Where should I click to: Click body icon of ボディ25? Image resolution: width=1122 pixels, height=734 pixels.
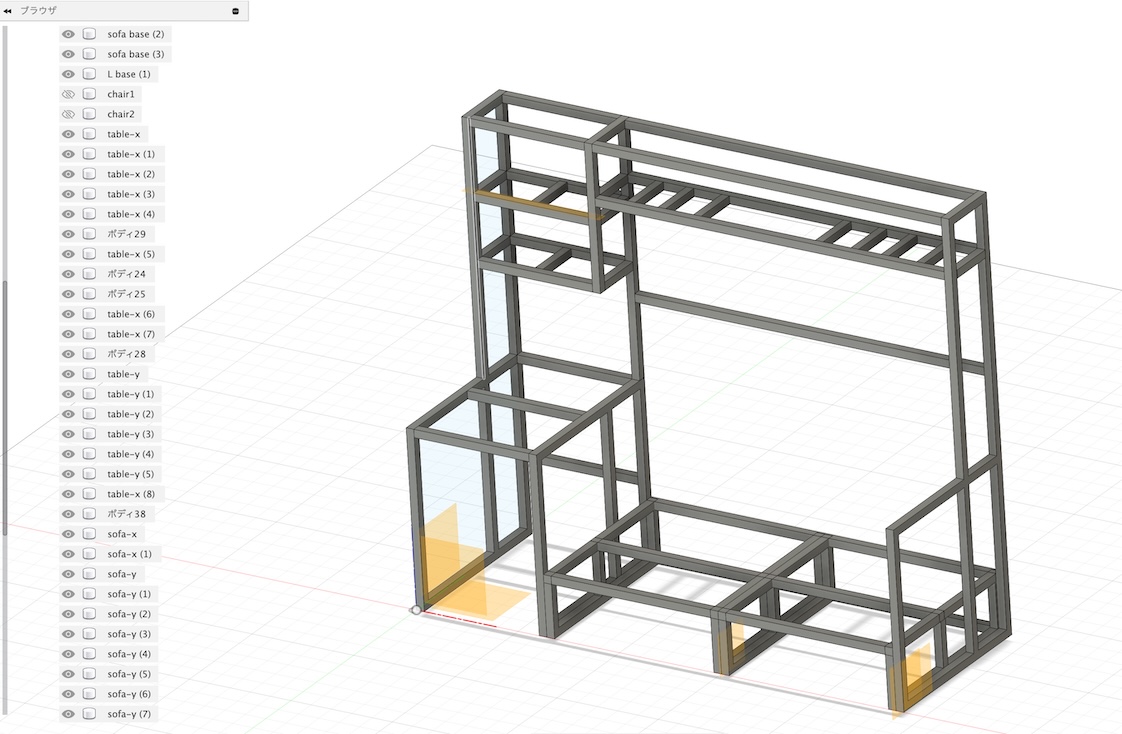pyautogui.click(x=89, y=294)
